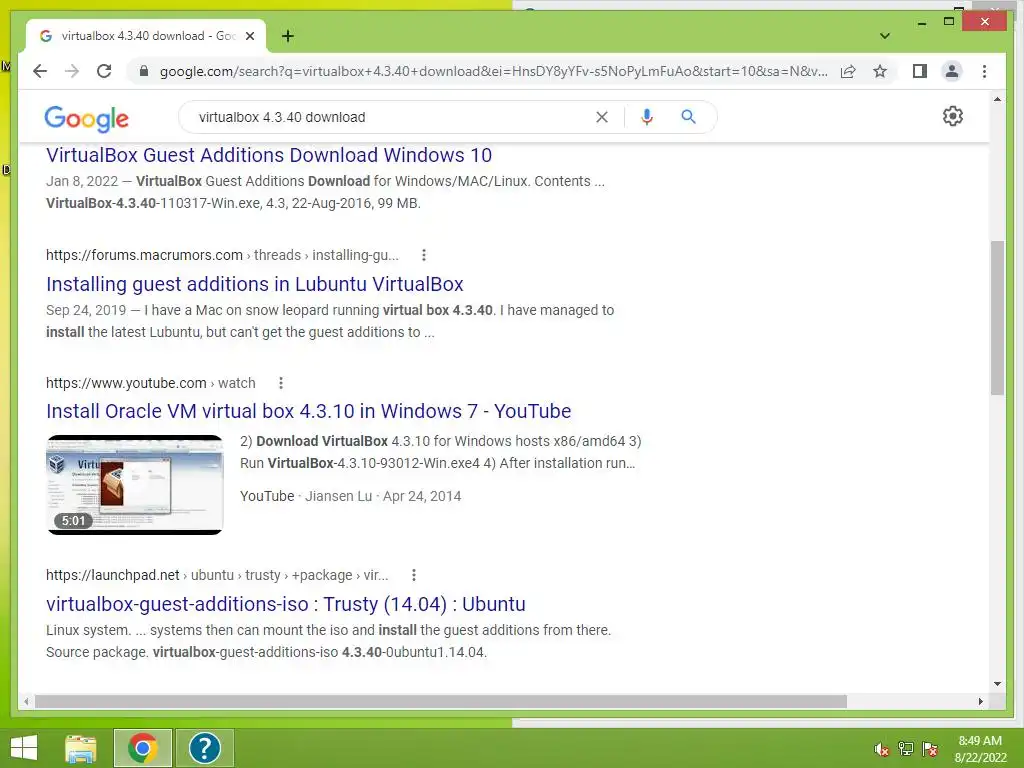1024x768 pixels.
Task: Open Chrome's three-dot main menu
Action: point(984,71)
